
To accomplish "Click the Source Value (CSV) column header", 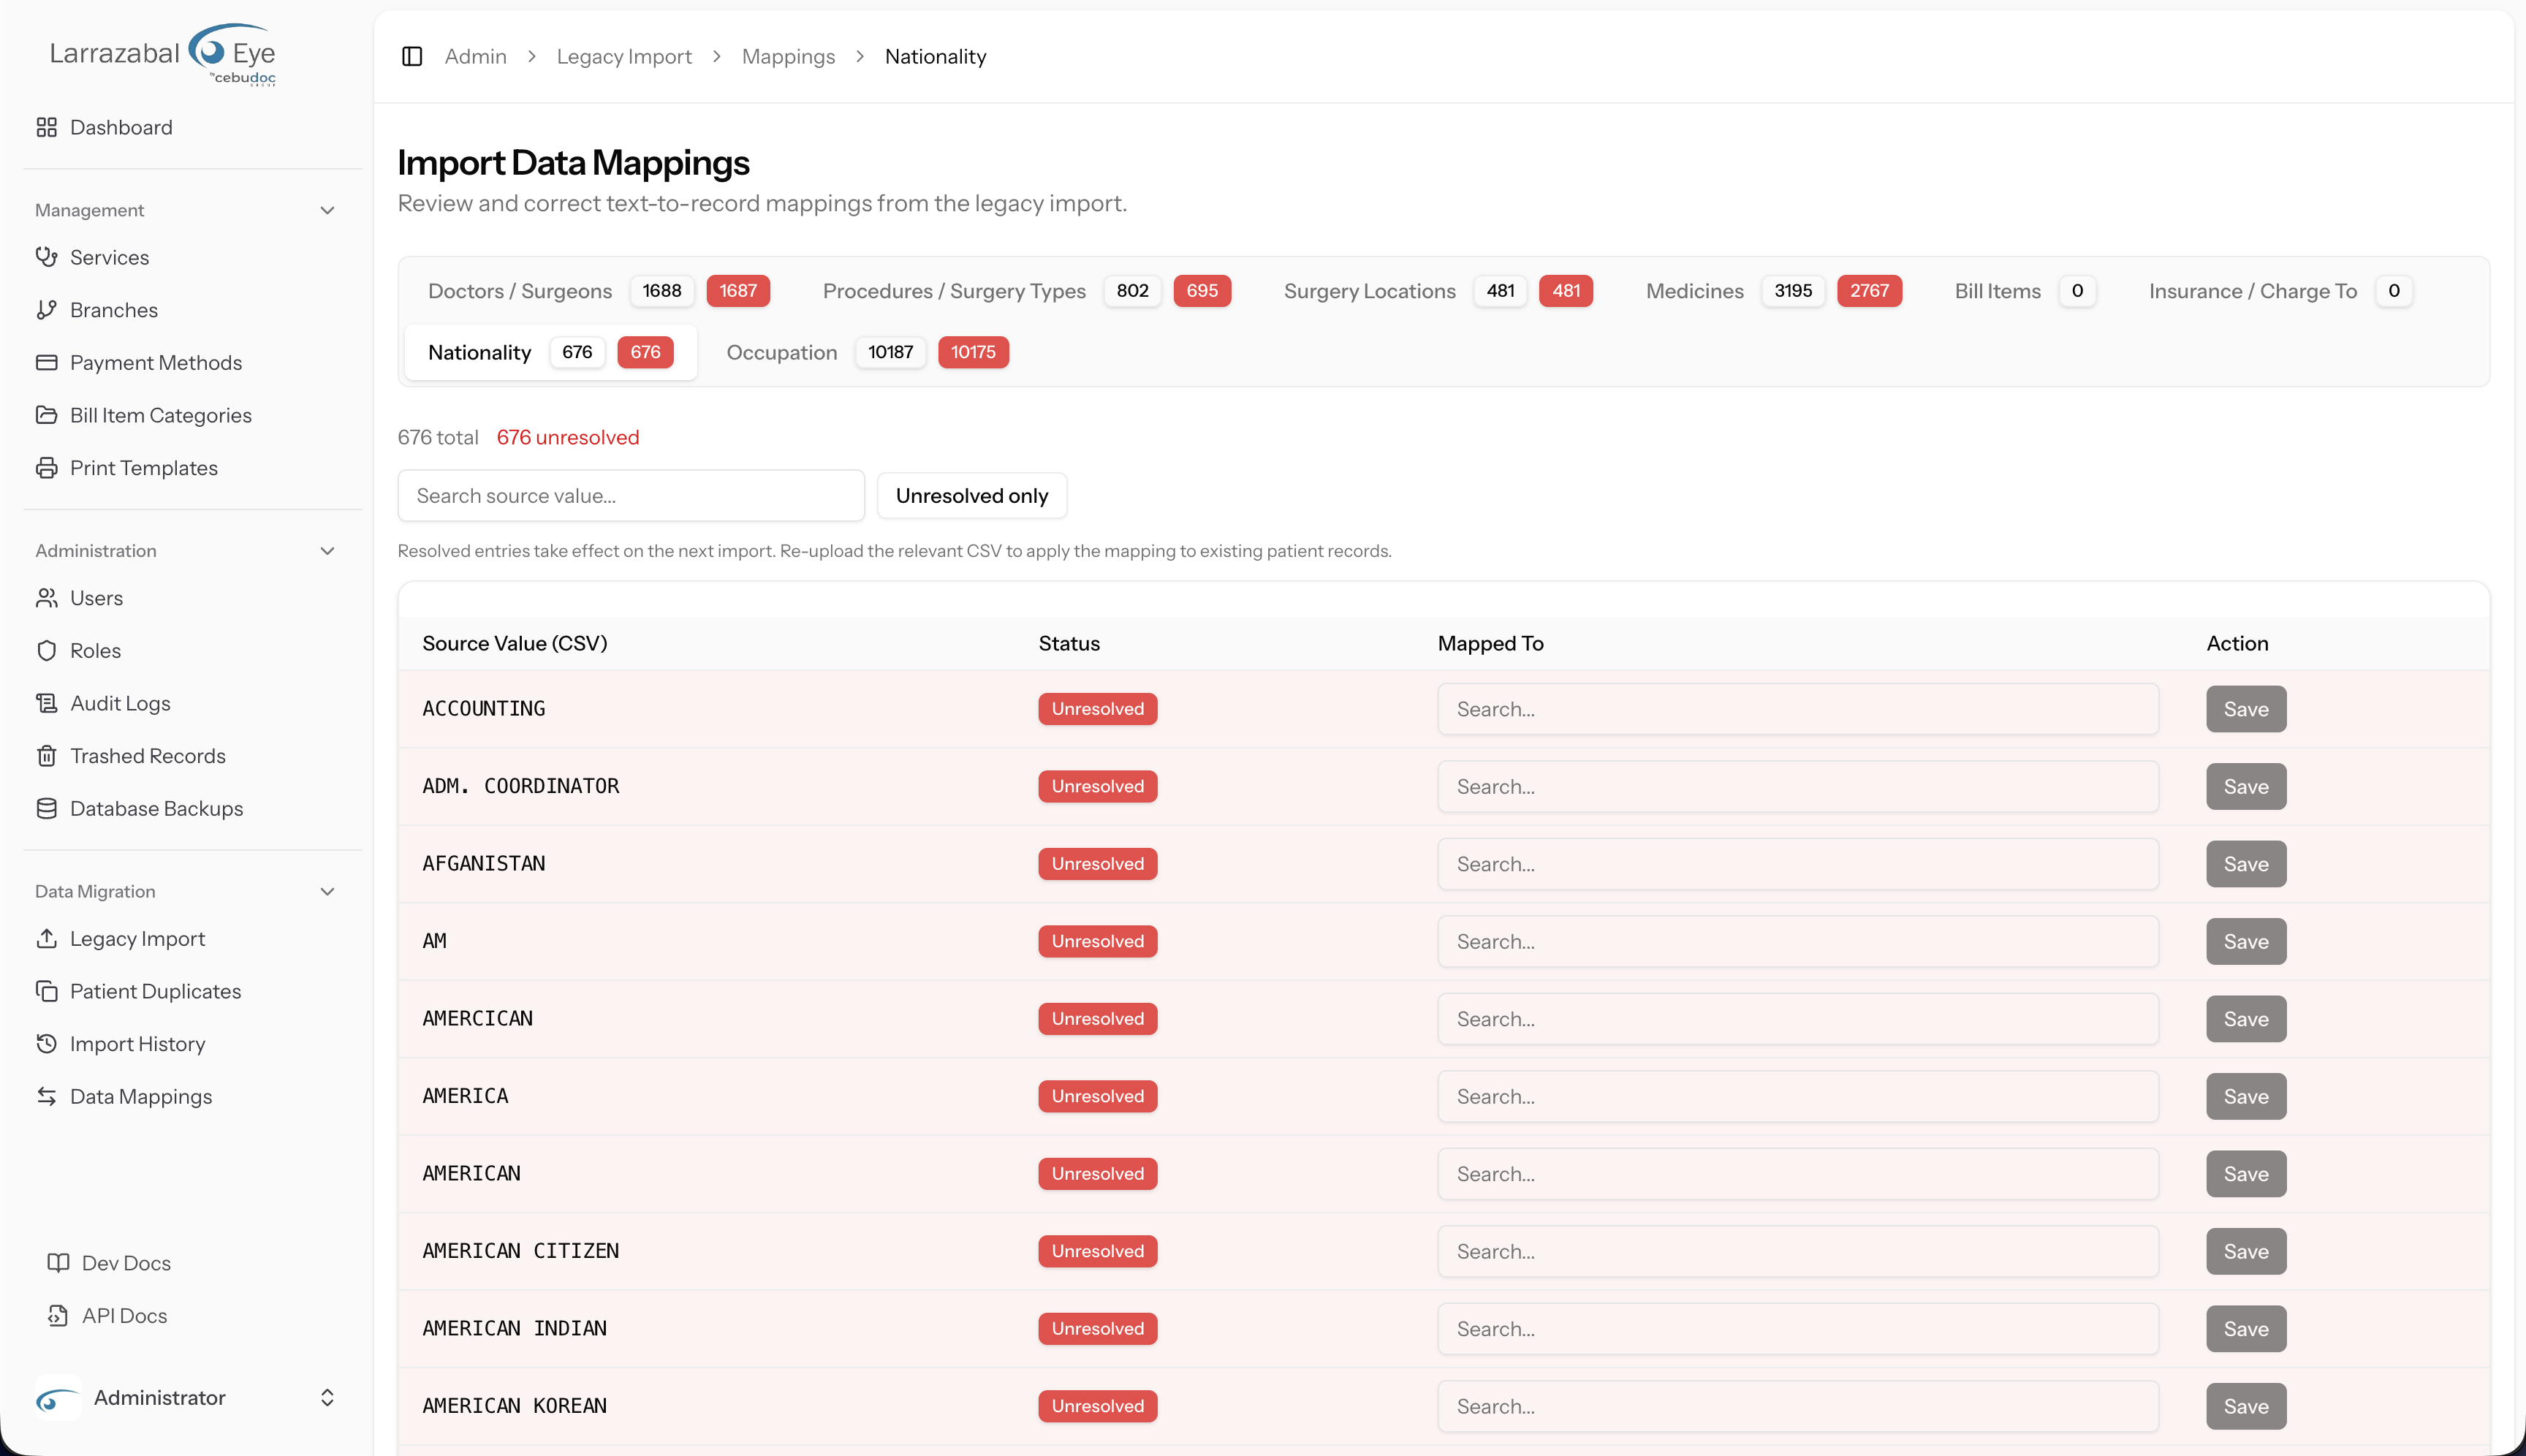I will tap(514, 643).
